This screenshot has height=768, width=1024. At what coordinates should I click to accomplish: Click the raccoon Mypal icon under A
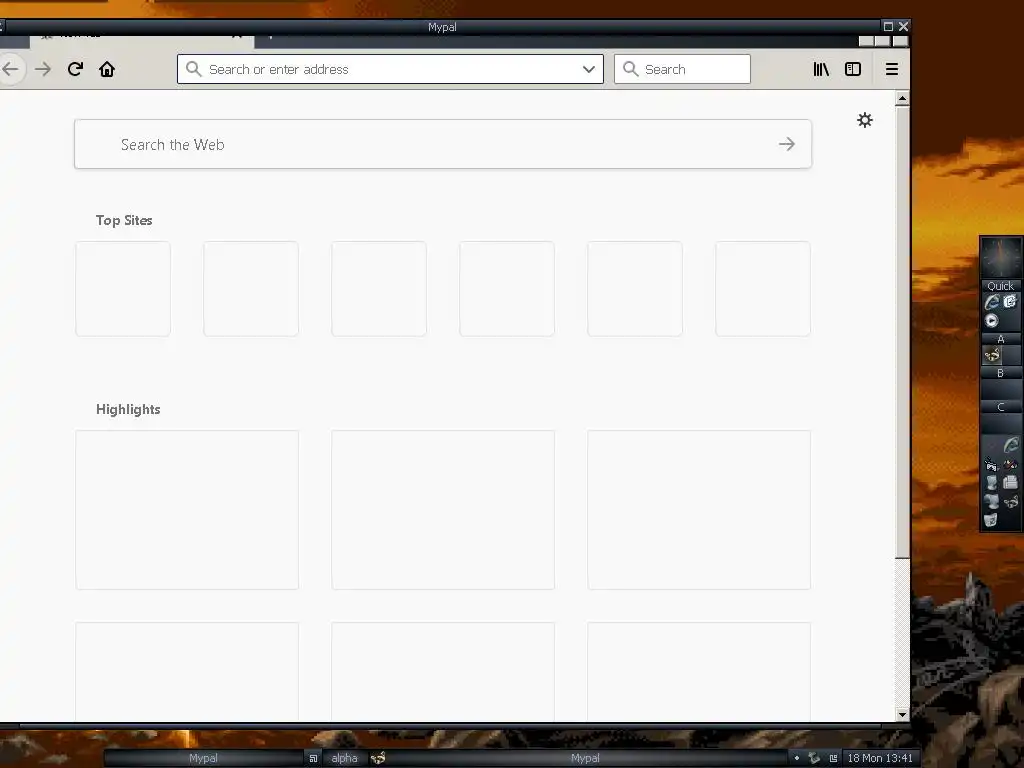click(x=991, y=355)
